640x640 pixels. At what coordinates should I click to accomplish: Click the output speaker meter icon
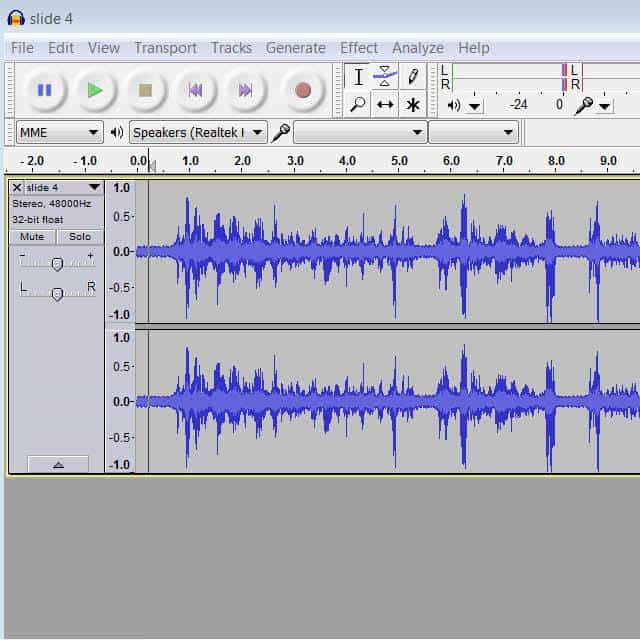click(x=454, y=106)
